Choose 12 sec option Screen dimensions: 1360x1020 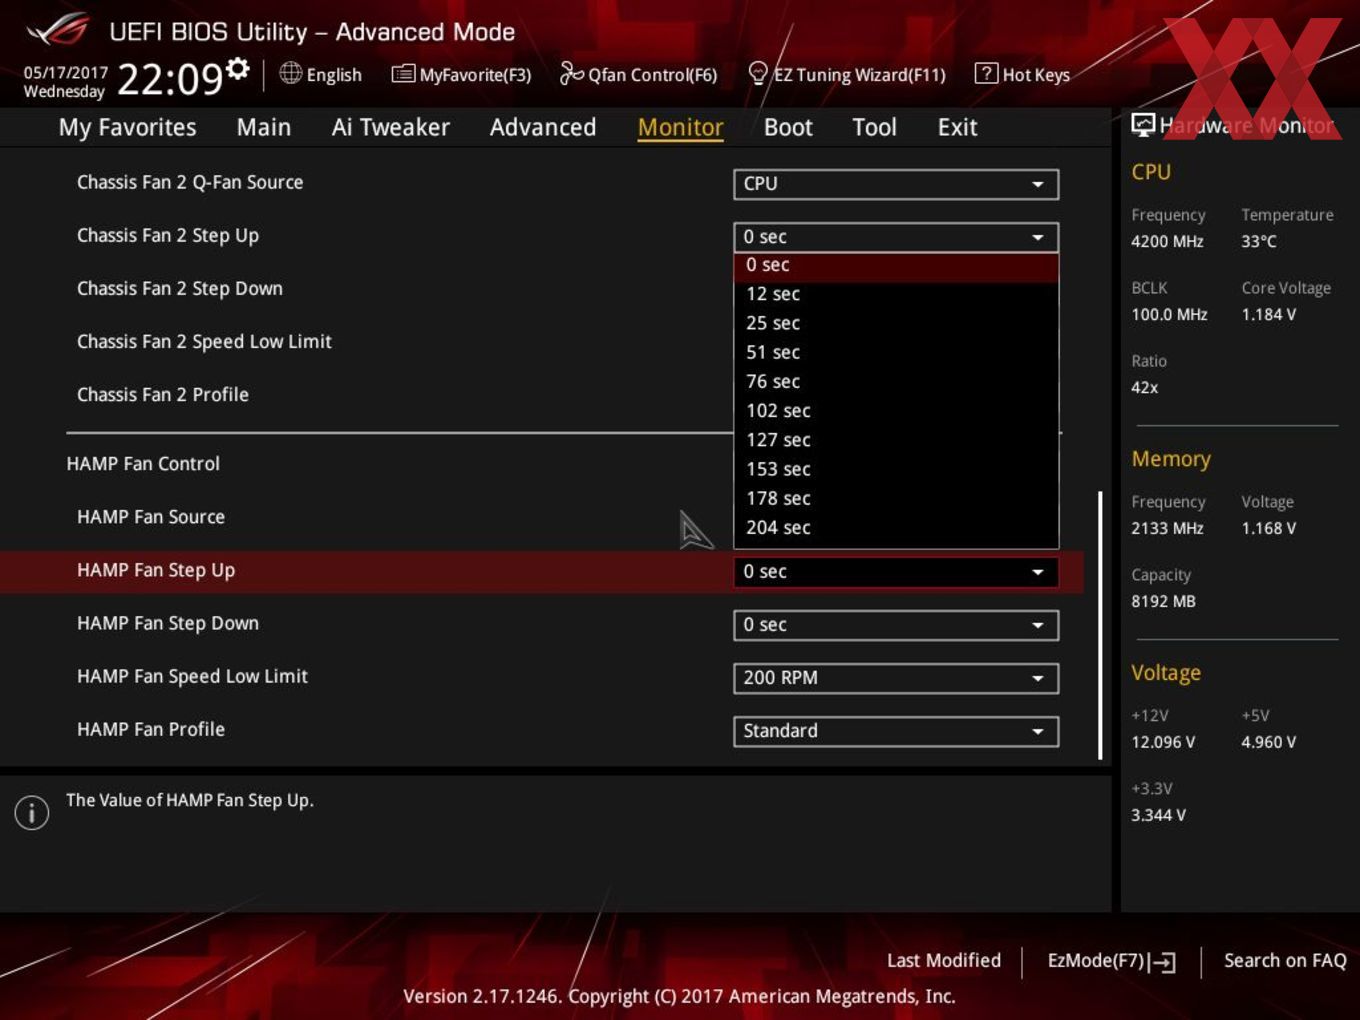896,294
